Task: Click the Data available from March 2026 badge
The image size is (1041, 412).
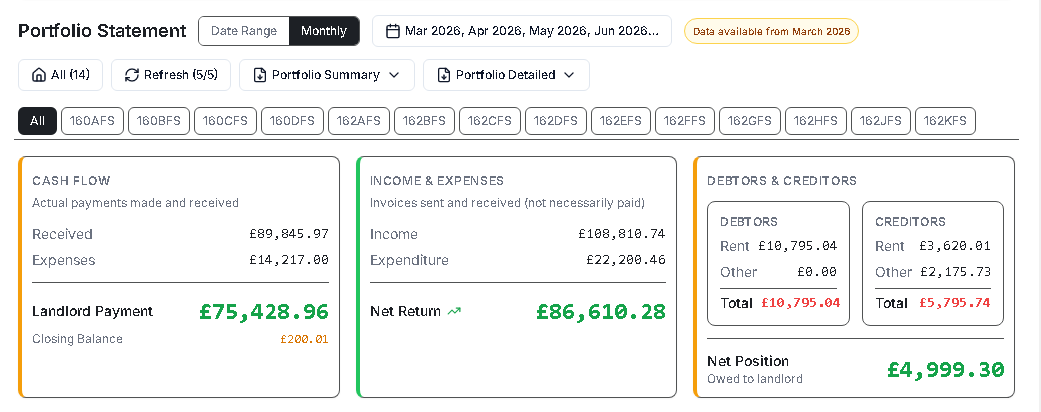Action: pos(771,31)
